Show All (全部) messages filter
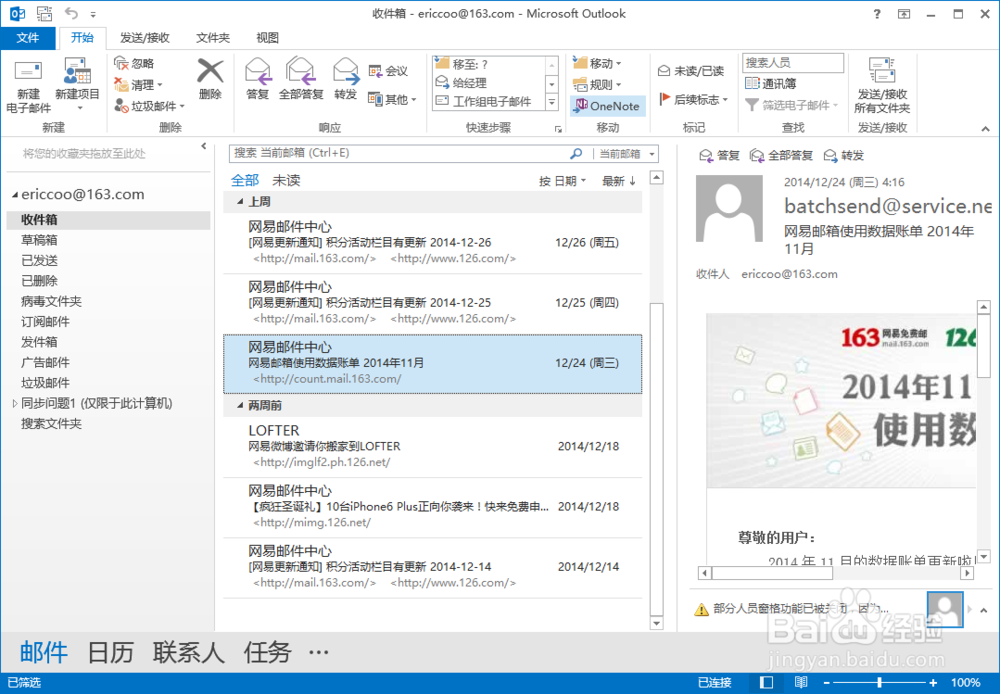Viewport: 1000px width, 694px height. point(245,181)
